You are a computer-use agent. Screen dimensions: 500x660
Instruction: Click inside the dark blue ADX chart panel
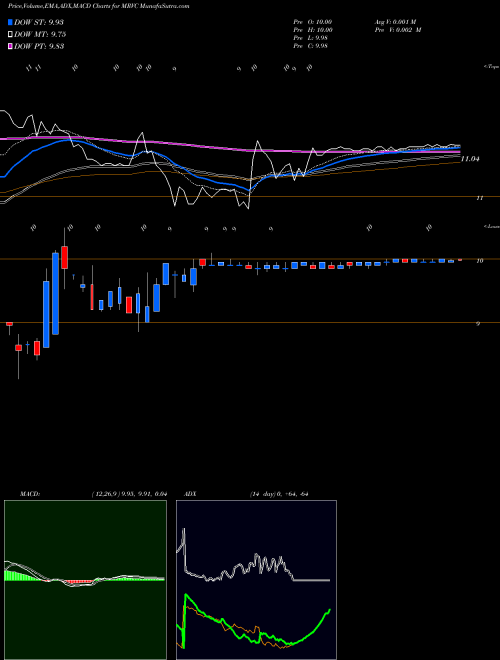(256, 580)
